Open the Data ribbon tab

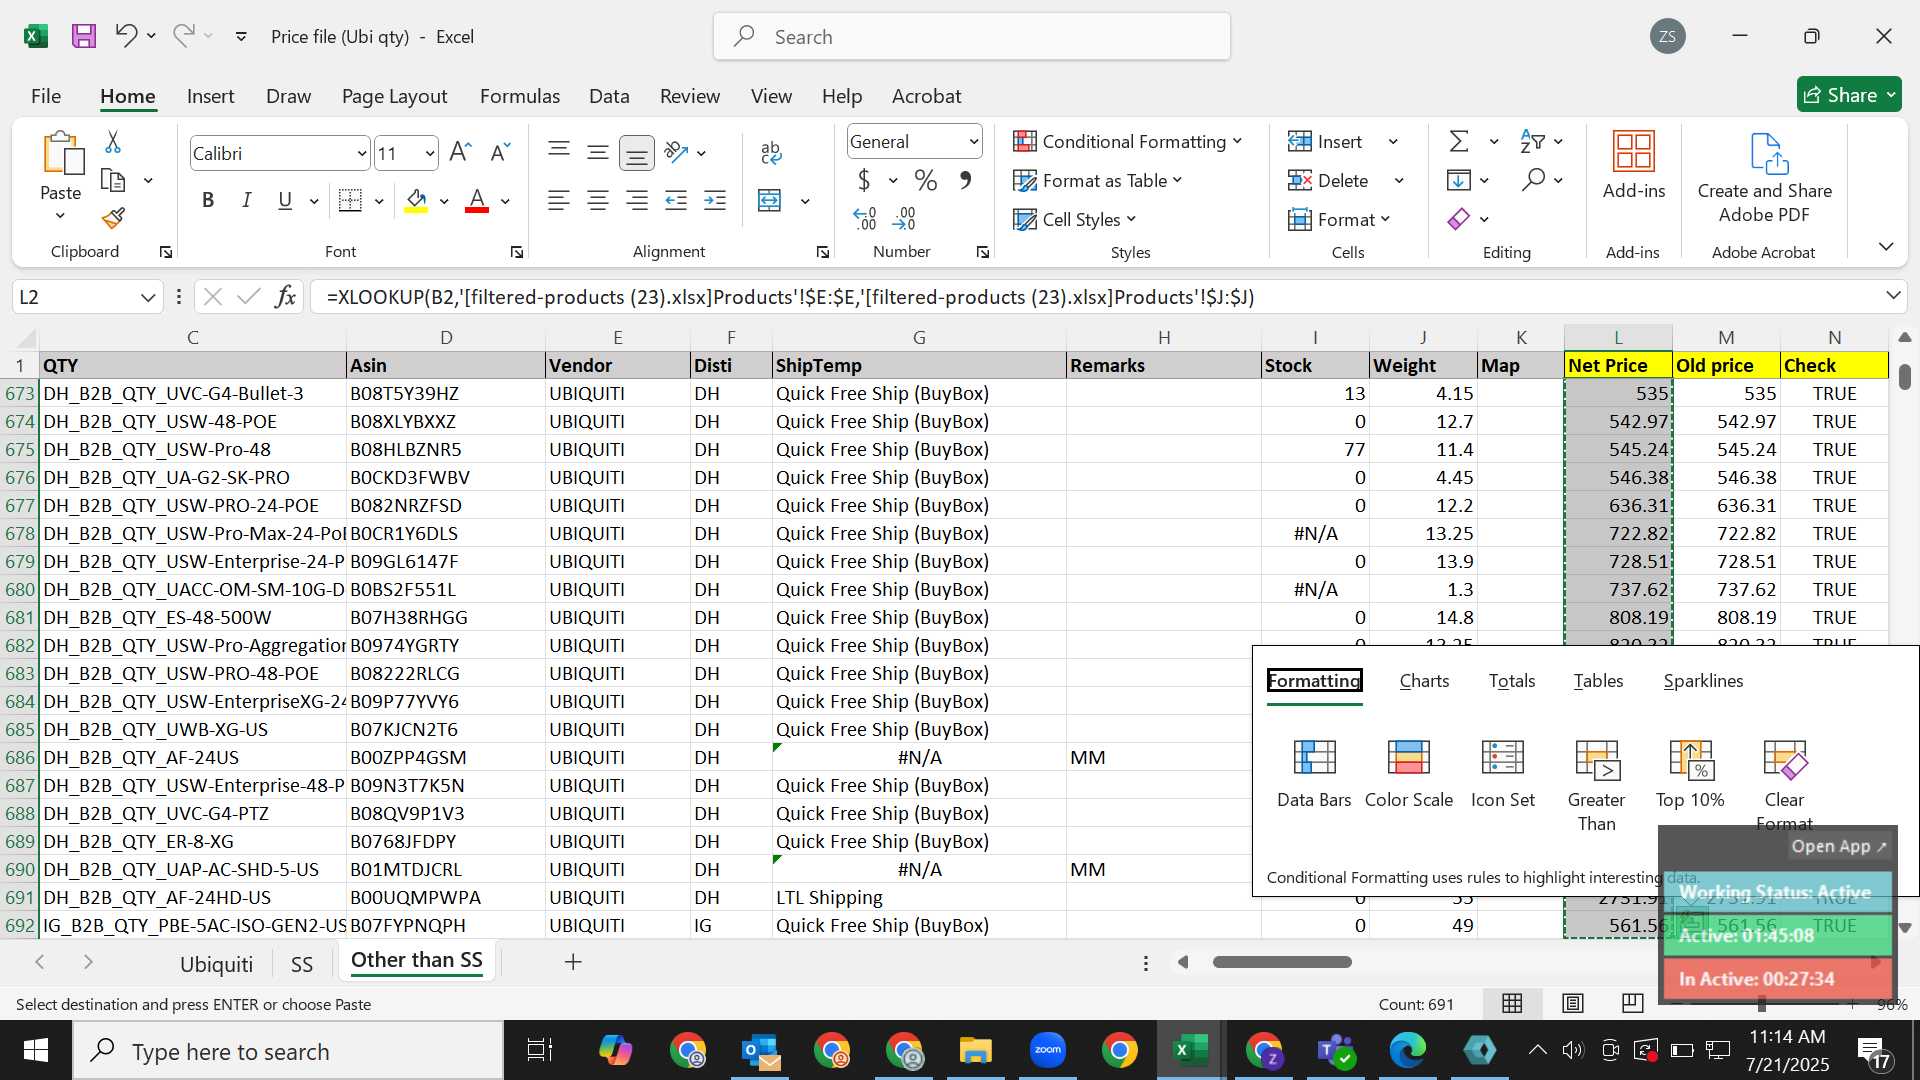coord(609,96)
